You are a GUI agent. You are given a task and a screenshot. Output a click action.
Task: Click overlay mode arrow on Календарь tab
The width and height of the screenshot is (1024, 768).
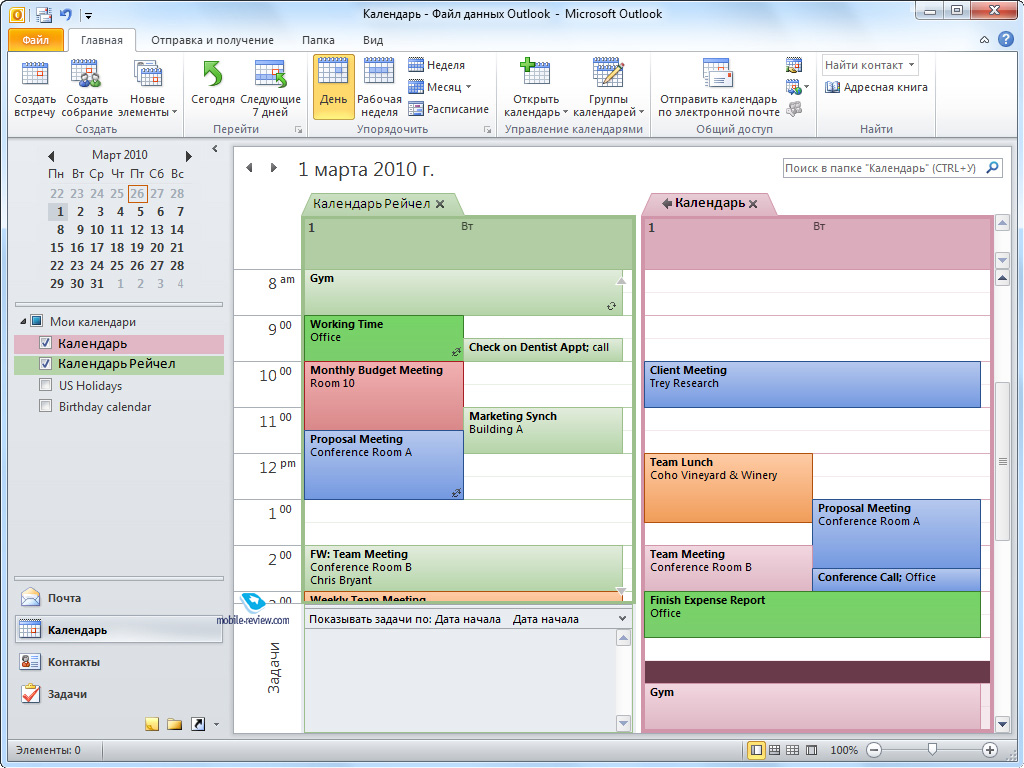[x=667, y=203]
